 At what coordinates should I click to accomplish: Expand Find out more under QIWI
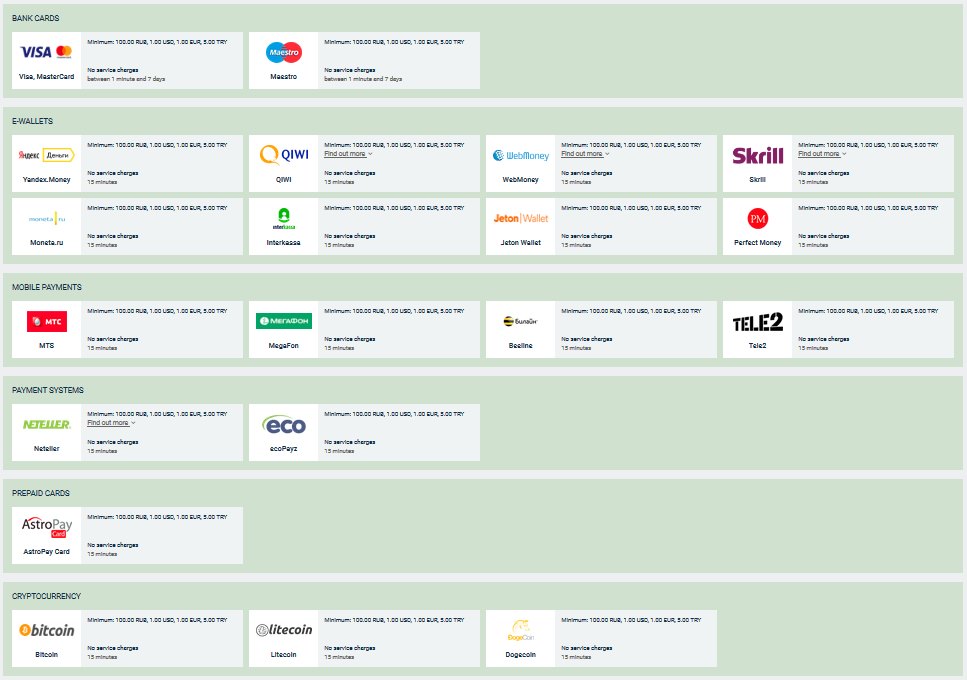(348, 154)
